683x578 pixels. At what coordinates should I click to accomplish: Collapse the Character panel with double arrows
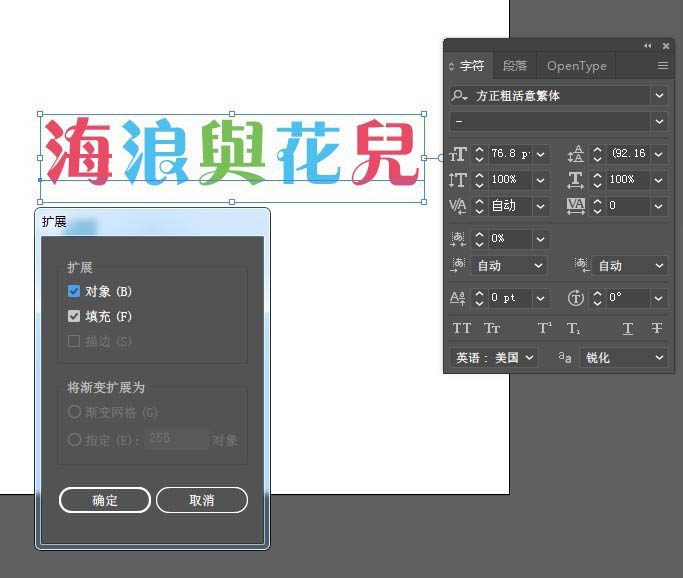(648, 45)
